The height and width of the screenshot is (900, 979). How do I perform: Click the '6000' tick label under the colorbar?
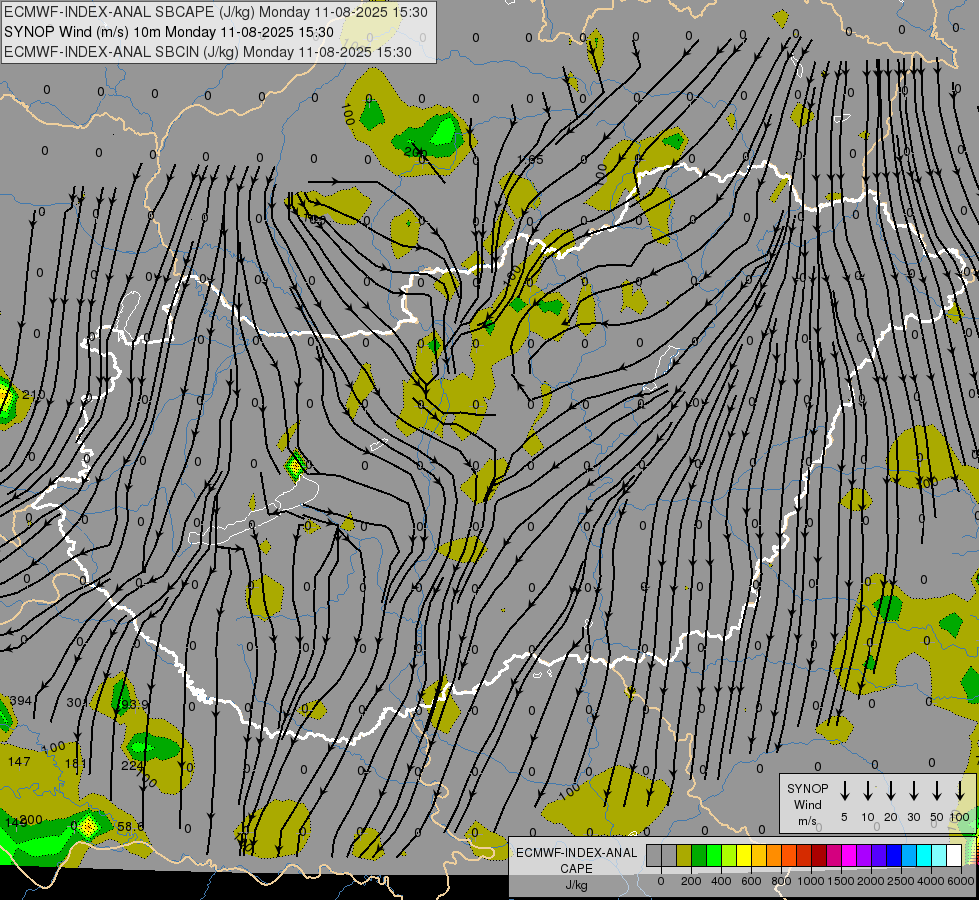point(961,881)
